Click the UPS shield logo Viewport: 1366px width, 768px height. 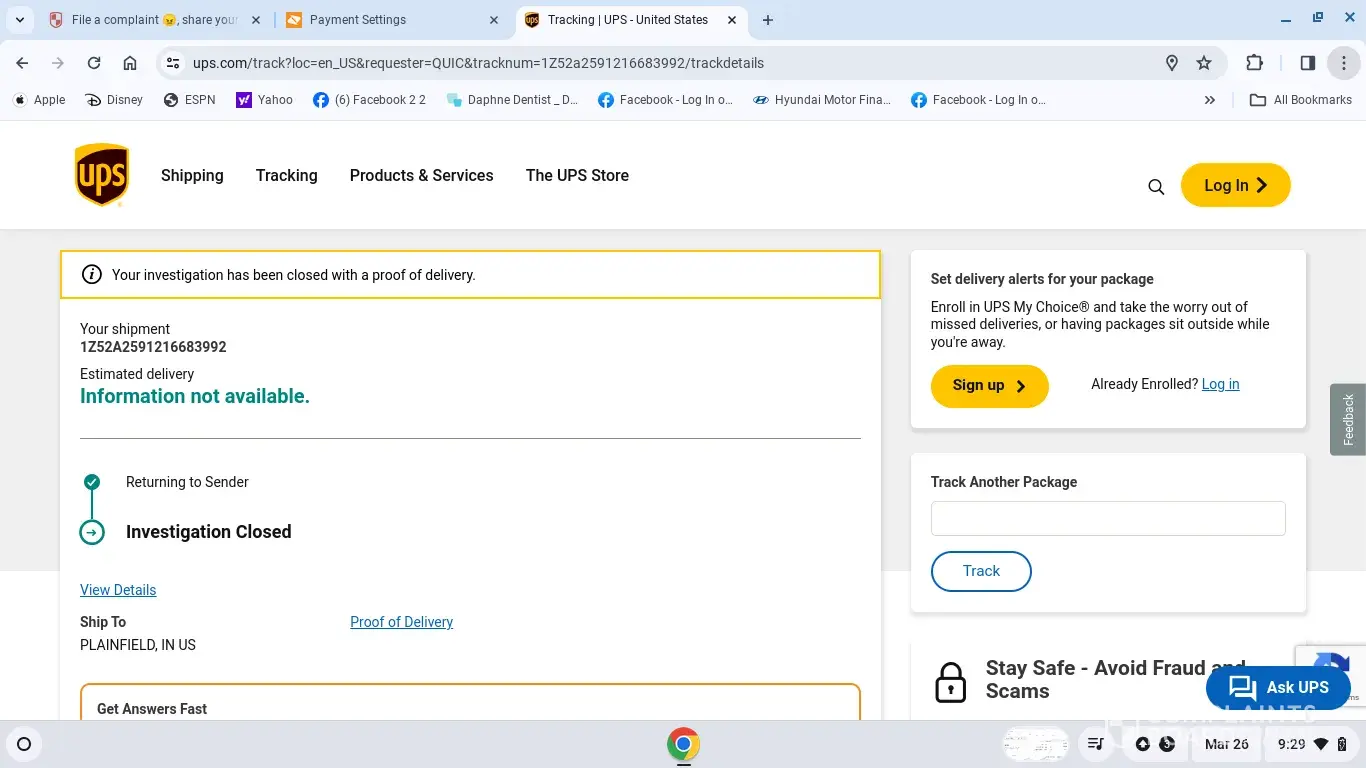pos(101,175)
